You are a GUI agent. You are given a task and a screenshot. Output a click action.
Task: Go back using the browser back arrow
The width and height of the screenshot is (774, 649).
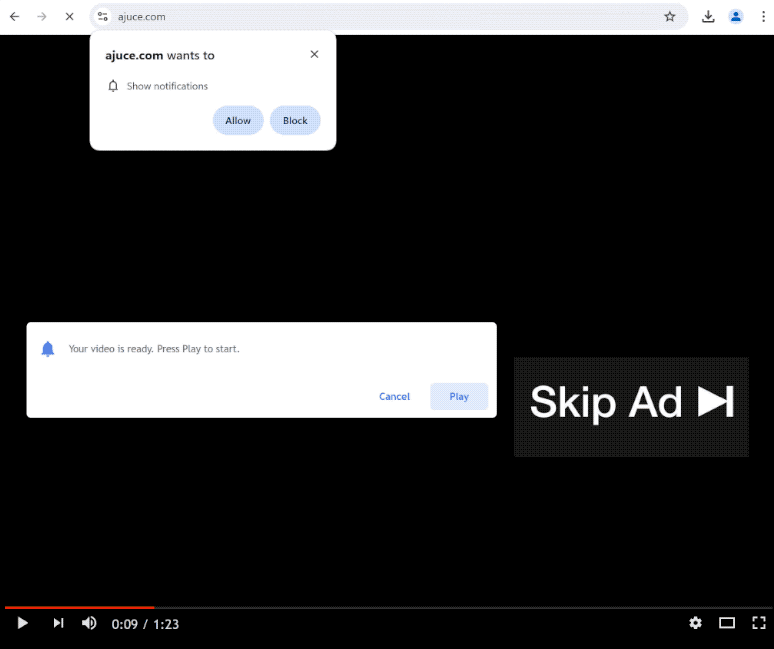click(15, 17)
